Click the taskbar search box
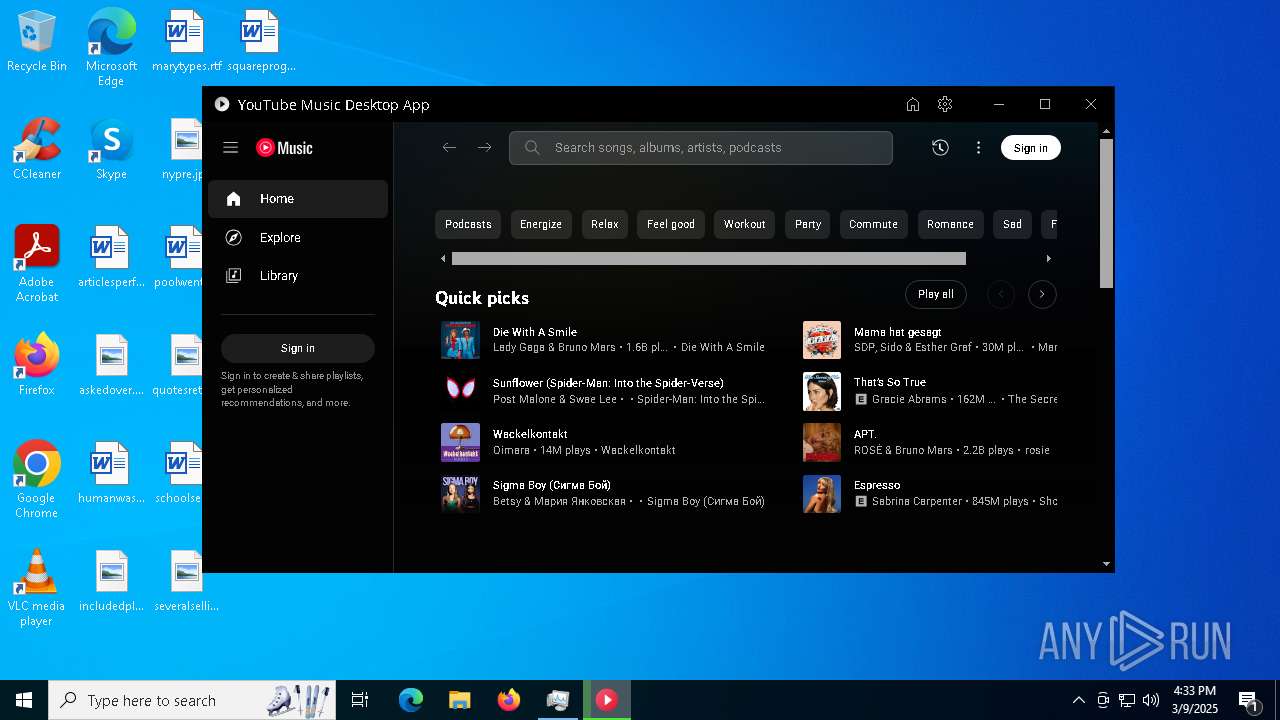 194,700
